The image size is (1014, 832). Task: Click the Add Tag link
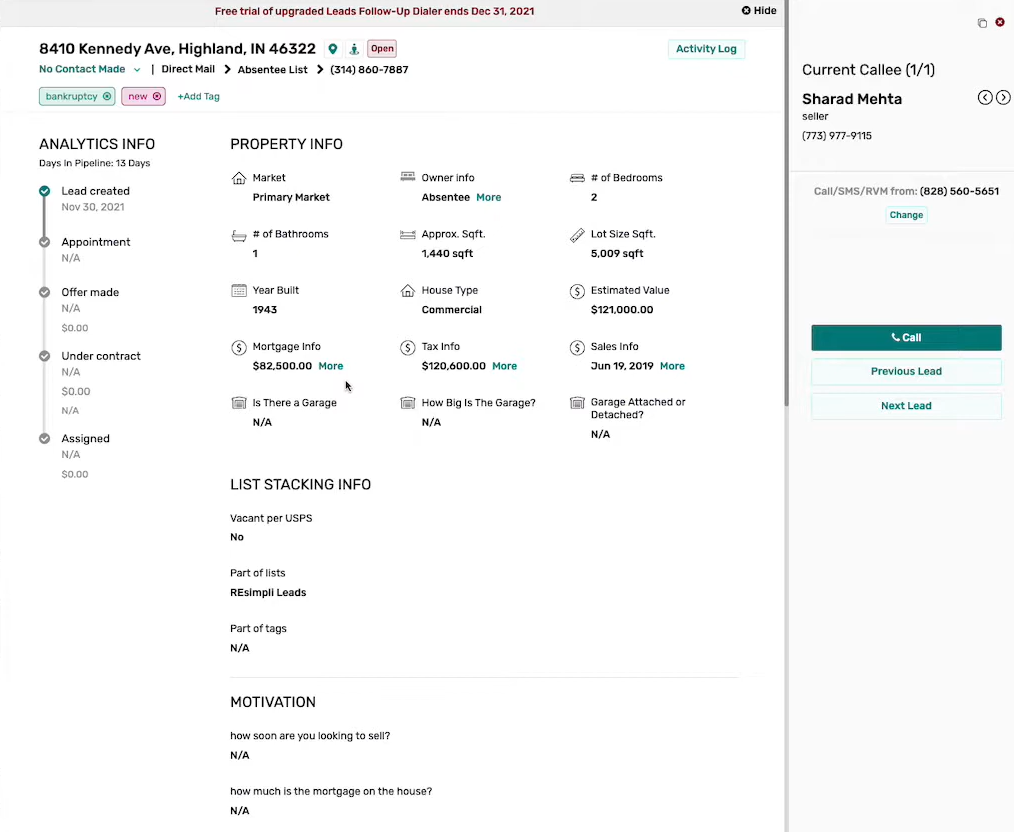(198, 97)
